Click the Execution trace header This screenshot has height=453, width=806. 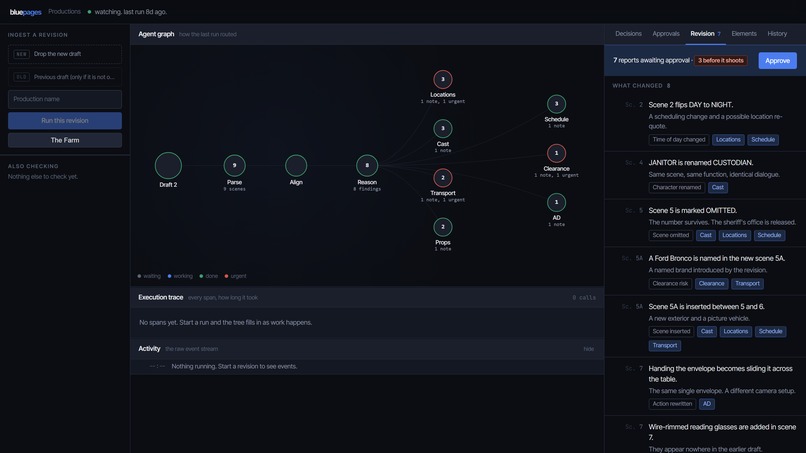pos(367,298)
